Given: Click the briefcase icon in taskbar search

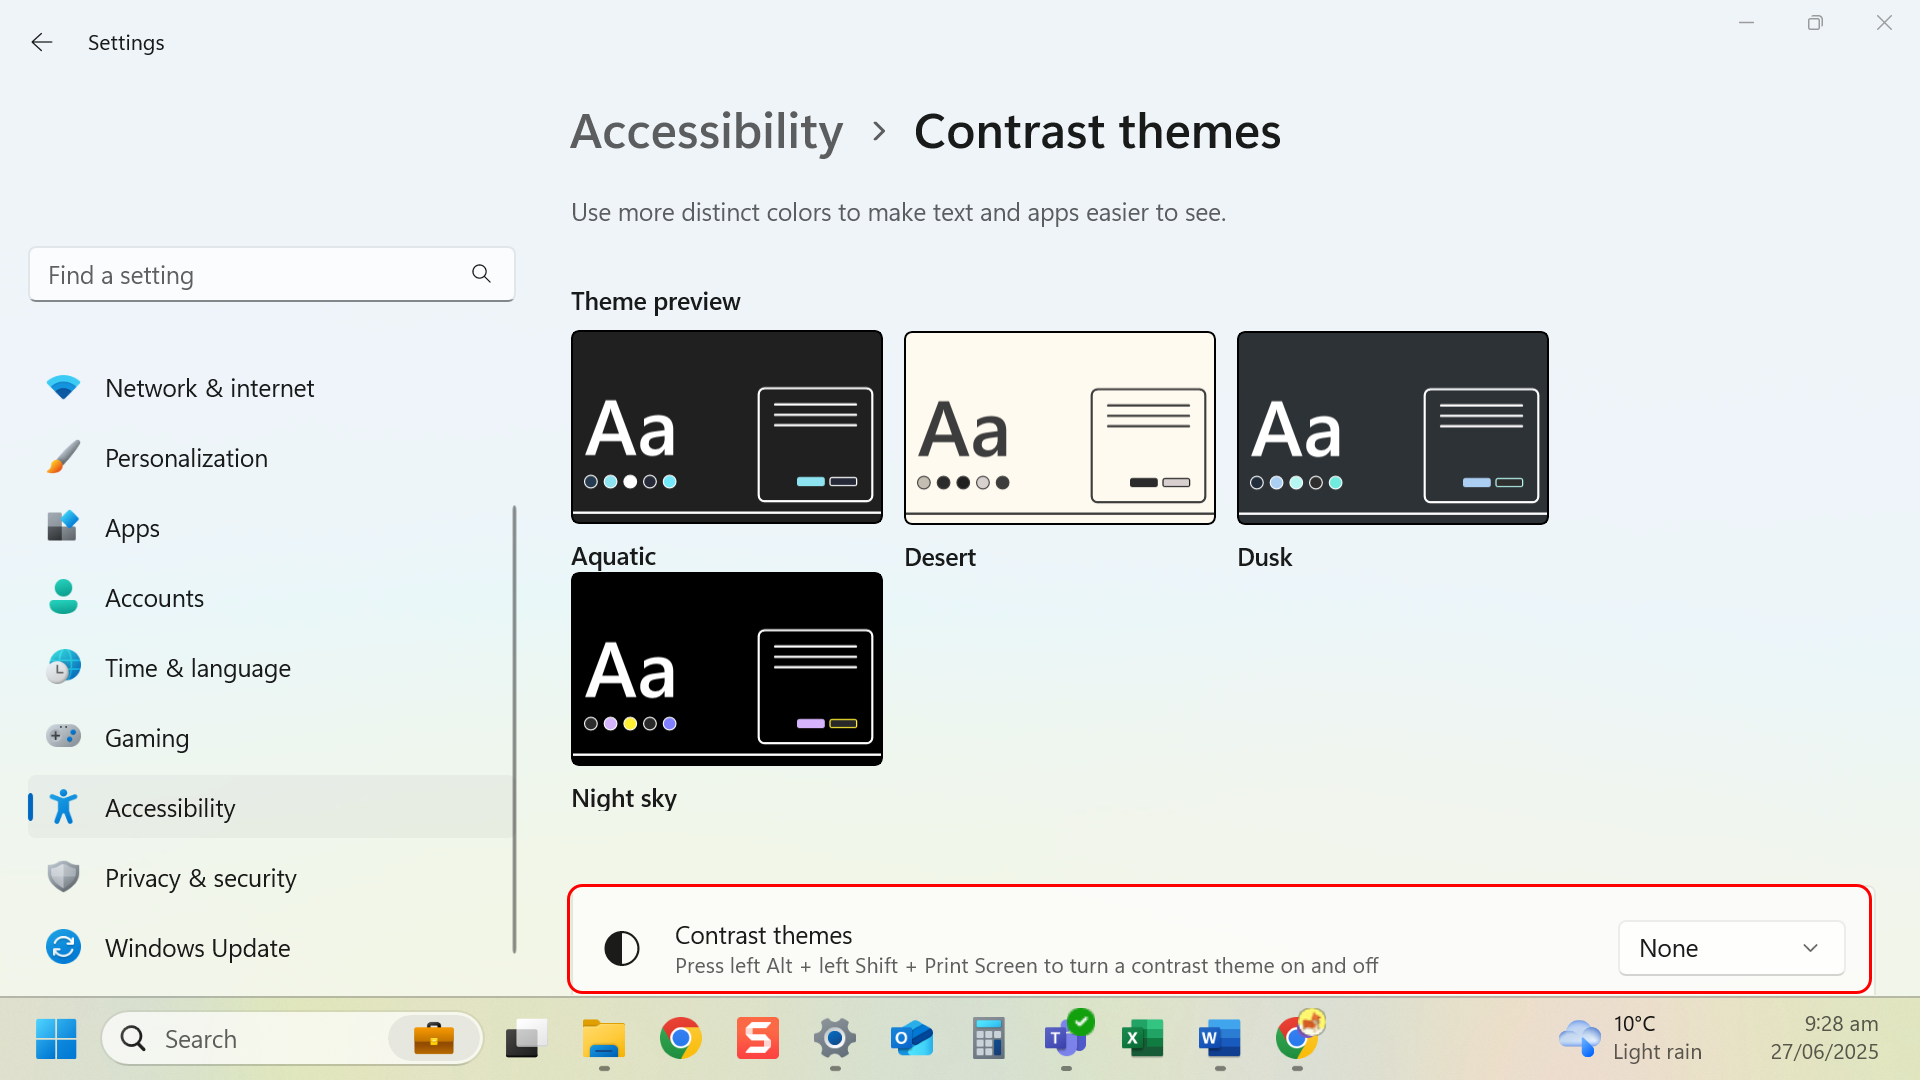Looking at the screenshot, I should click(x=434, y=1039).
